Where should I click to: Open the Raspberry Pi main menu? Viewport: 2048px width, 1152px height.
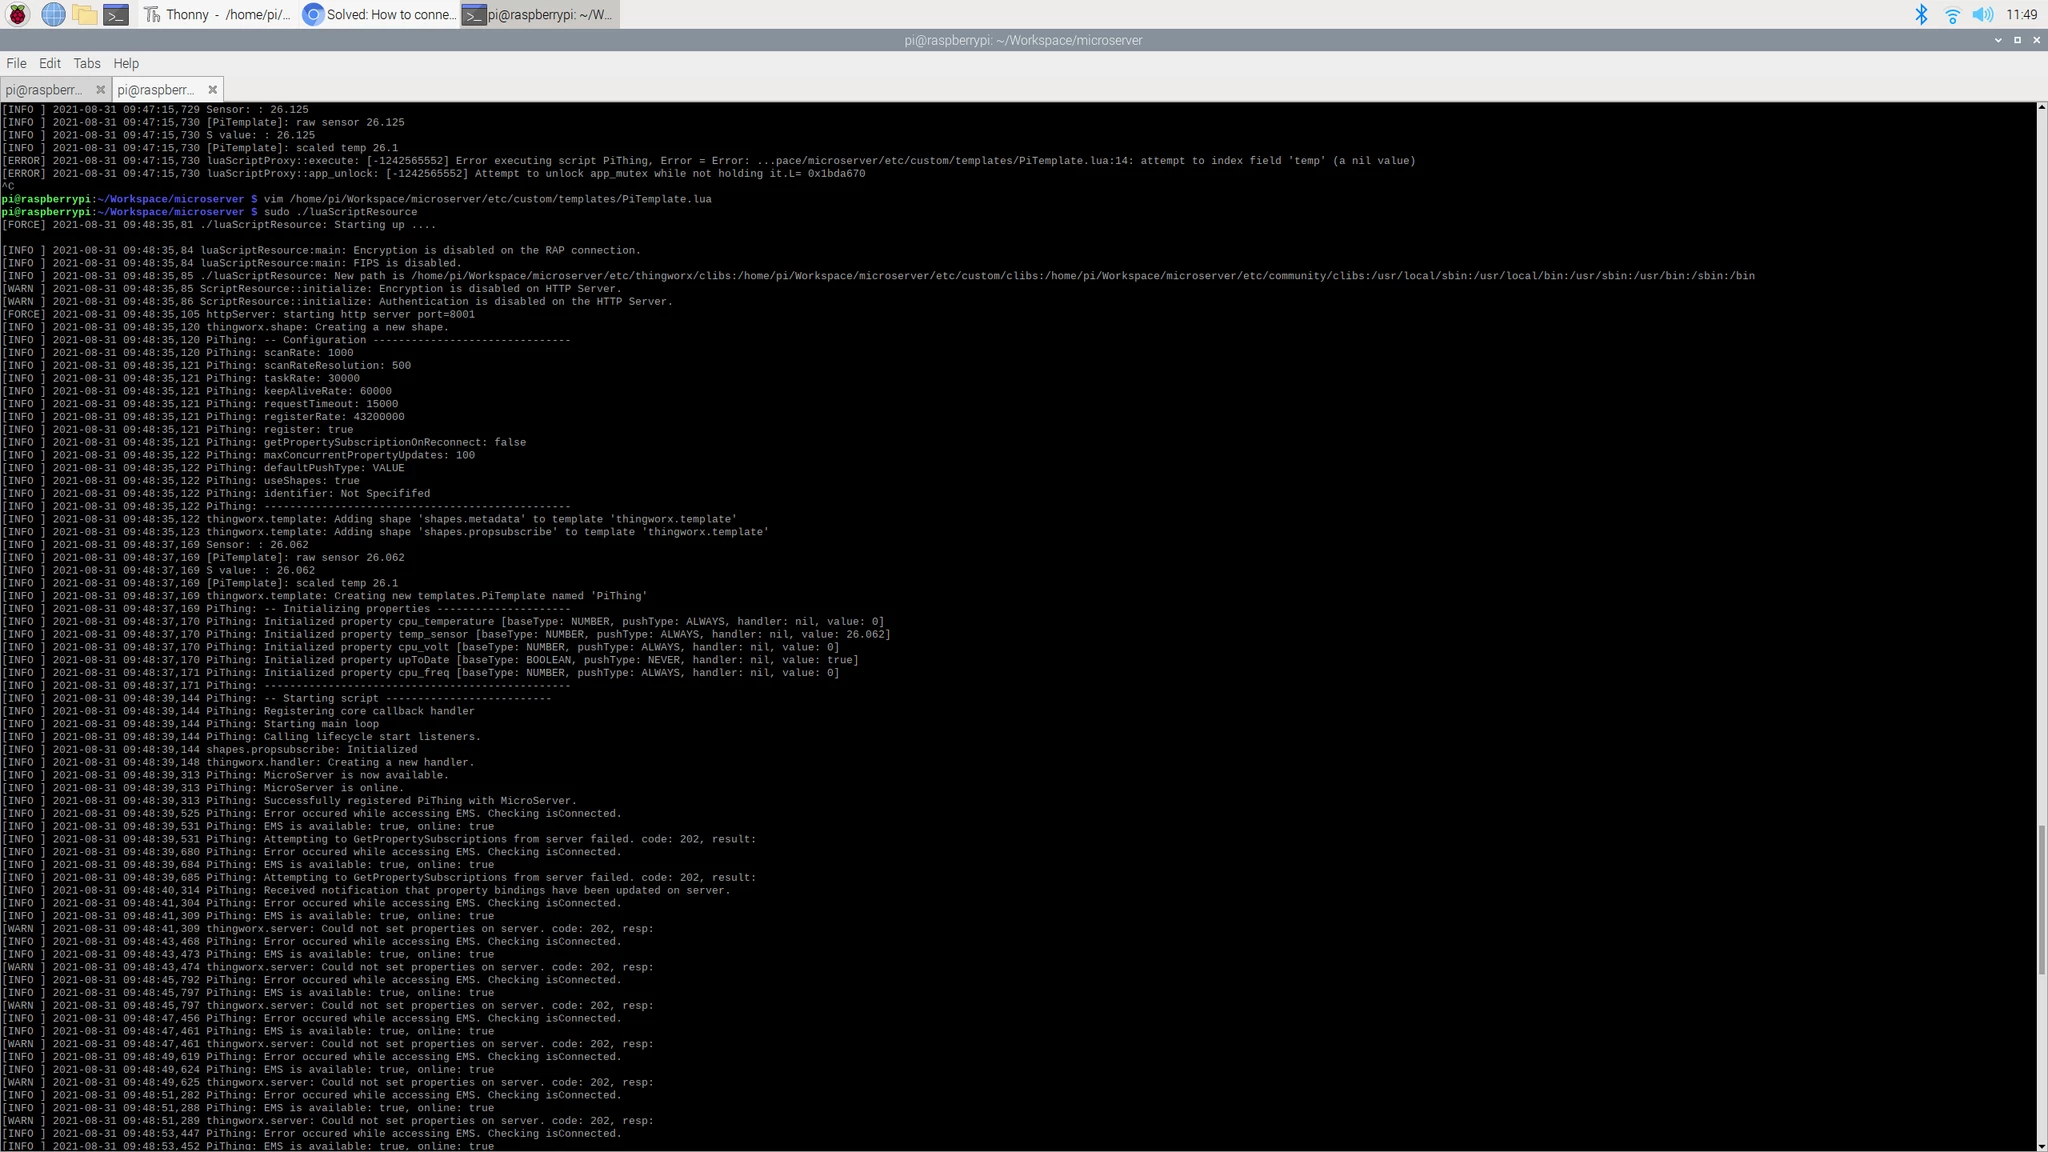[18, 14]
